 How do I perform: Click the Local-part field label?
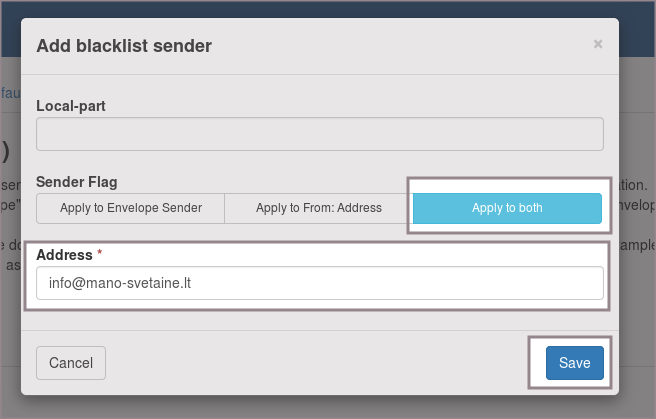[x=71, y=105]
